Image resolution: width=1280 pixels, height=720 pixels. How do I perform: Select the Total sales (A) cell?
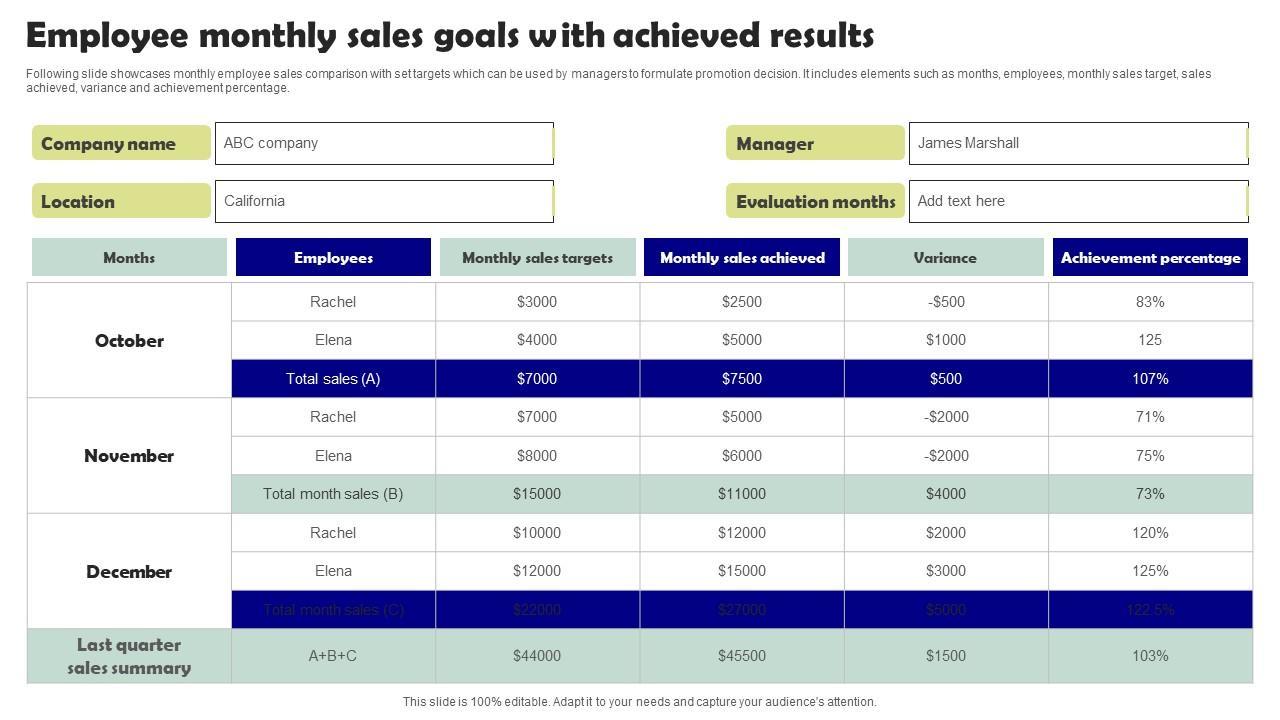[x=333, y=379]
